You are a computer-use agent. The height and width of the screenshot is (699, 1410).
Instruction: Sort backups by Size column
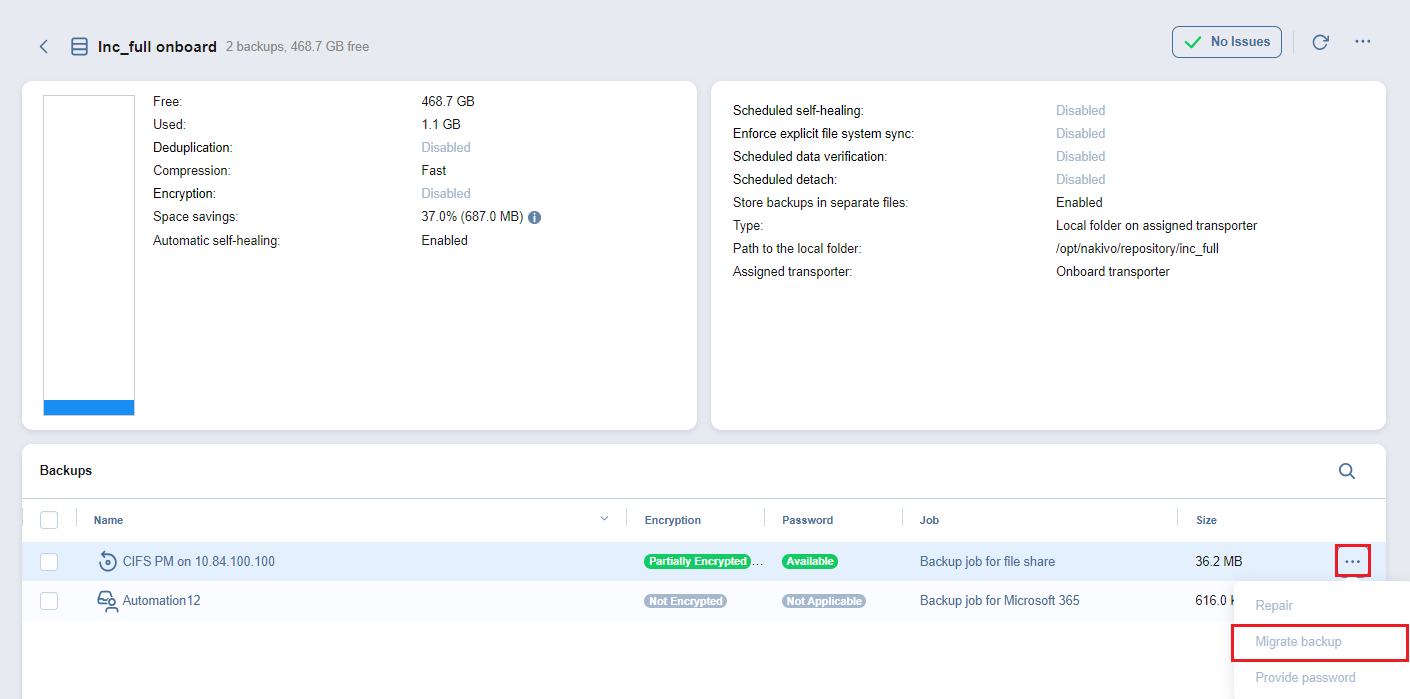(1206, 520)
